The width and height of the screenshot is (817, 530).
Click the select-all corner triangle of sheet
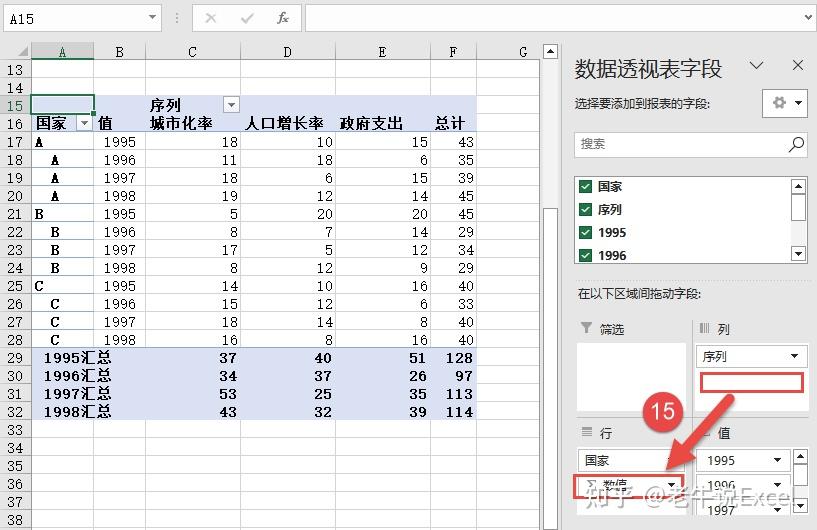21,51
